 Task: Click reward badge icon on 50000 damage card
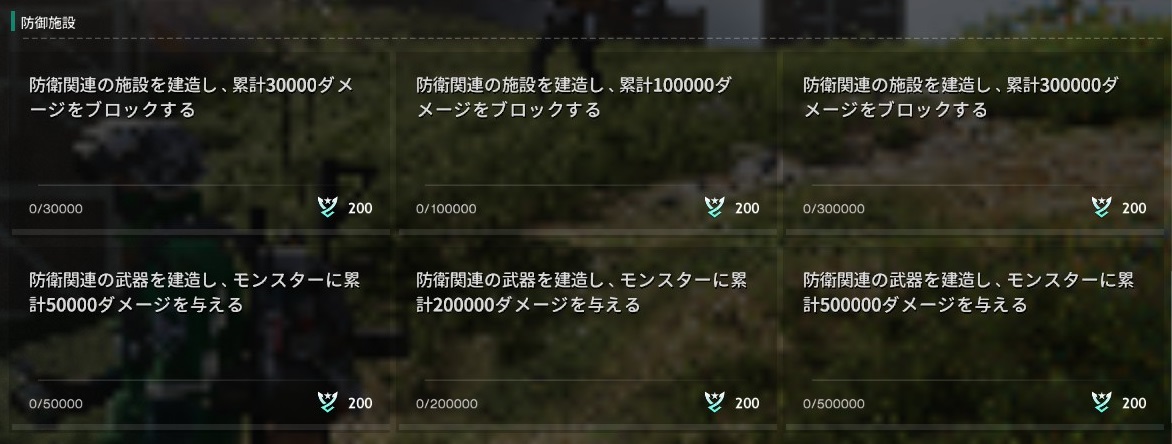[327, 402]
